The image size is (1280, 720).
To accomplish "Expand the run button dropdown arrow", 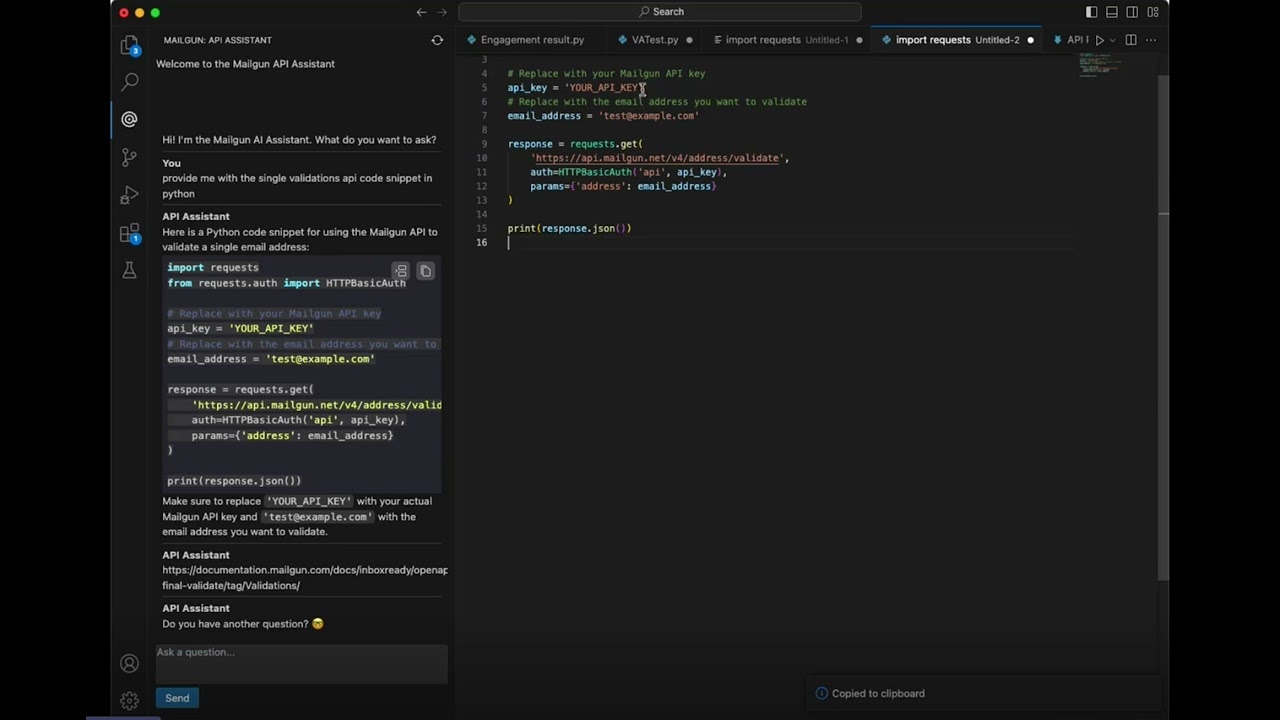I will pyautogui.click(x=1112, y=40).
